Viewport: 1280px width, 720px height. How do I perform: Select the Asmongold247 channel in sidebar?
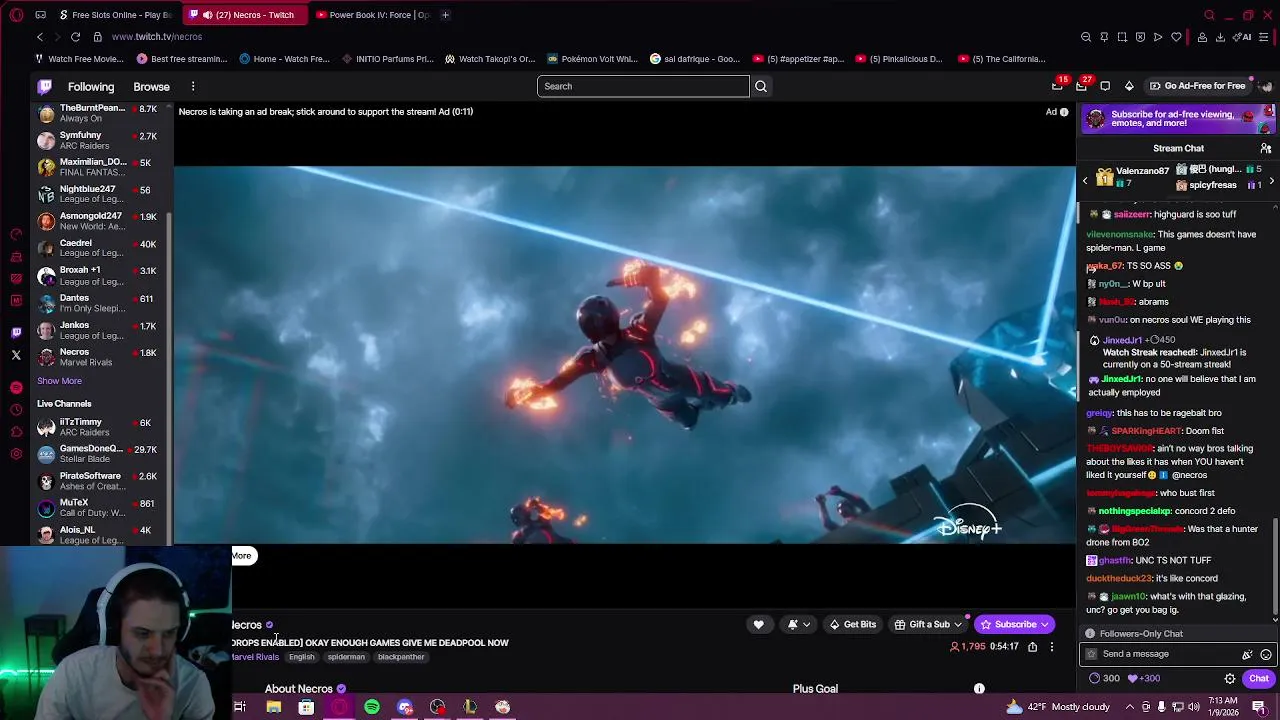click(x=97, y=221)
